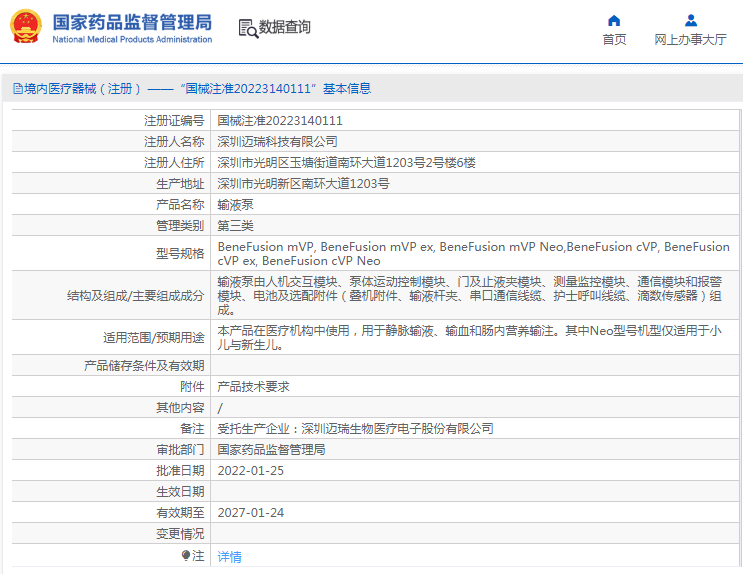Open the 详情 link in the note row
This screenshot has height=574, width=743.
pyautogui.click(x=230, y=557)
